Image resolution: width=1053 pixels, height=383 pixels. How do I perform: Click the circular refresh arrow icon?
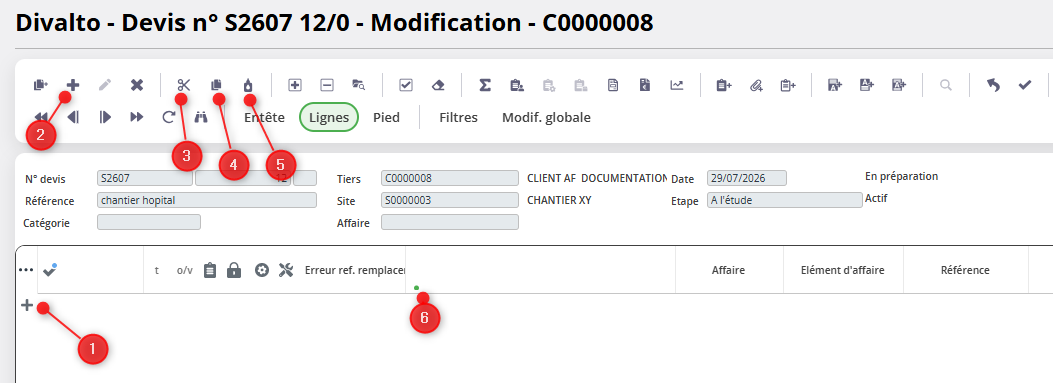click(x=169, y=117)
